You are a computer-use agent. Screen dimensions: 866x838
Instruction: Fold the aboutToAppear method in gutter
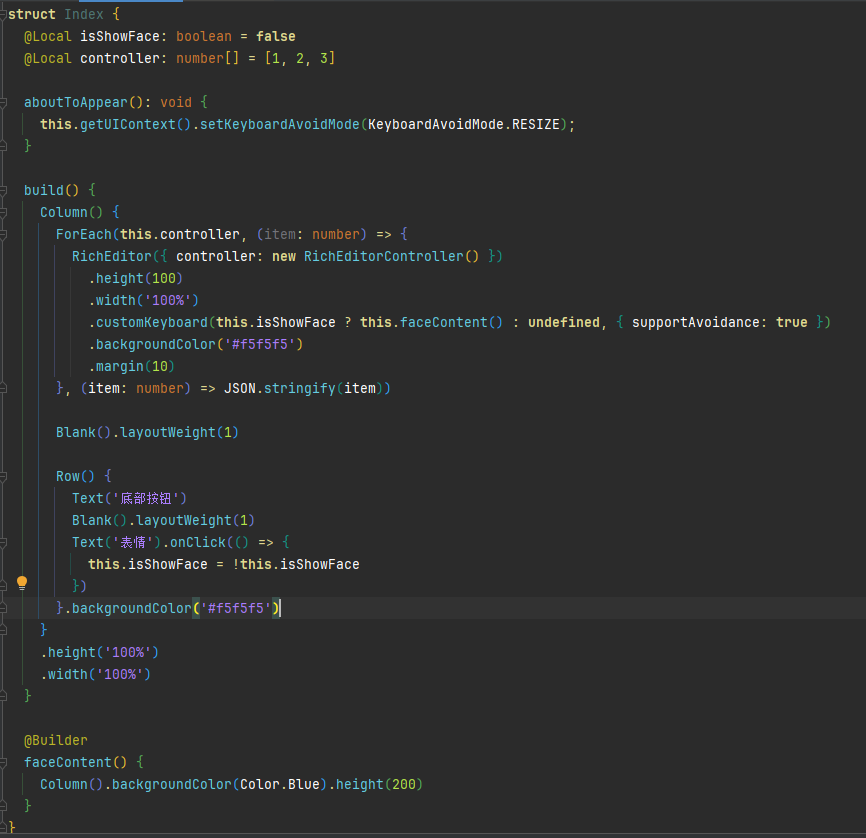(4, 102)
